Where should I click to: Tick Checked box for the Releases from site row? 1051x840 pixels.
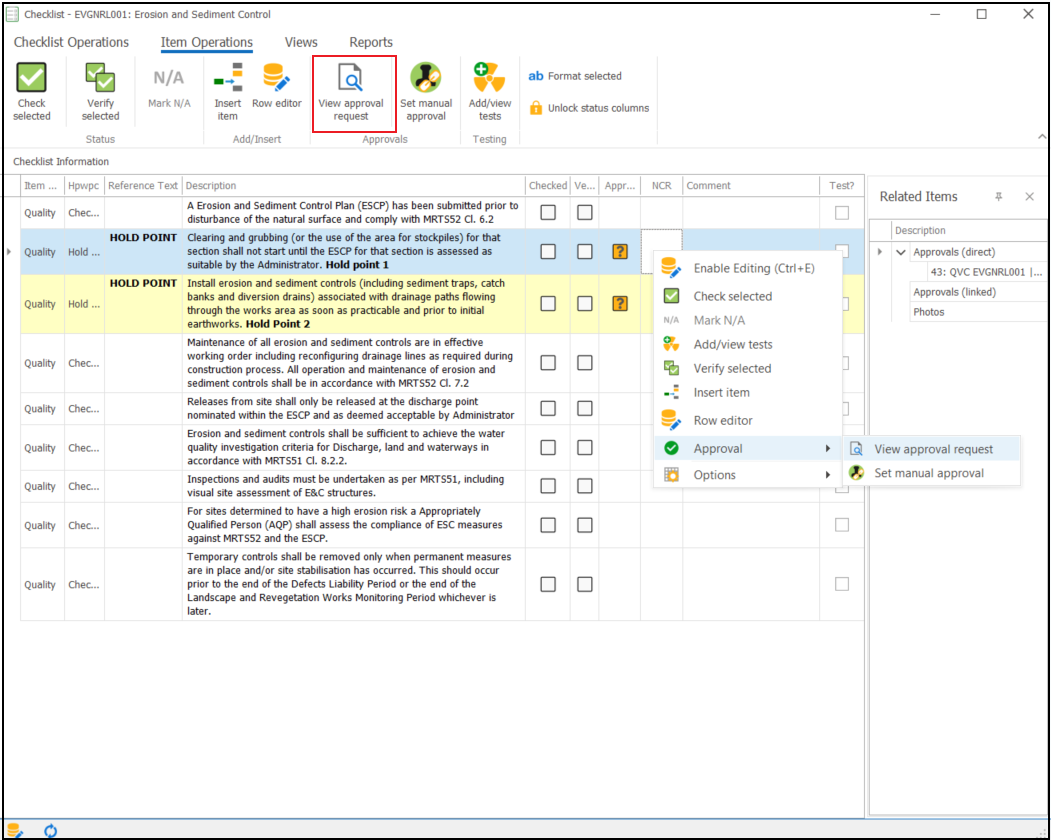548,408
